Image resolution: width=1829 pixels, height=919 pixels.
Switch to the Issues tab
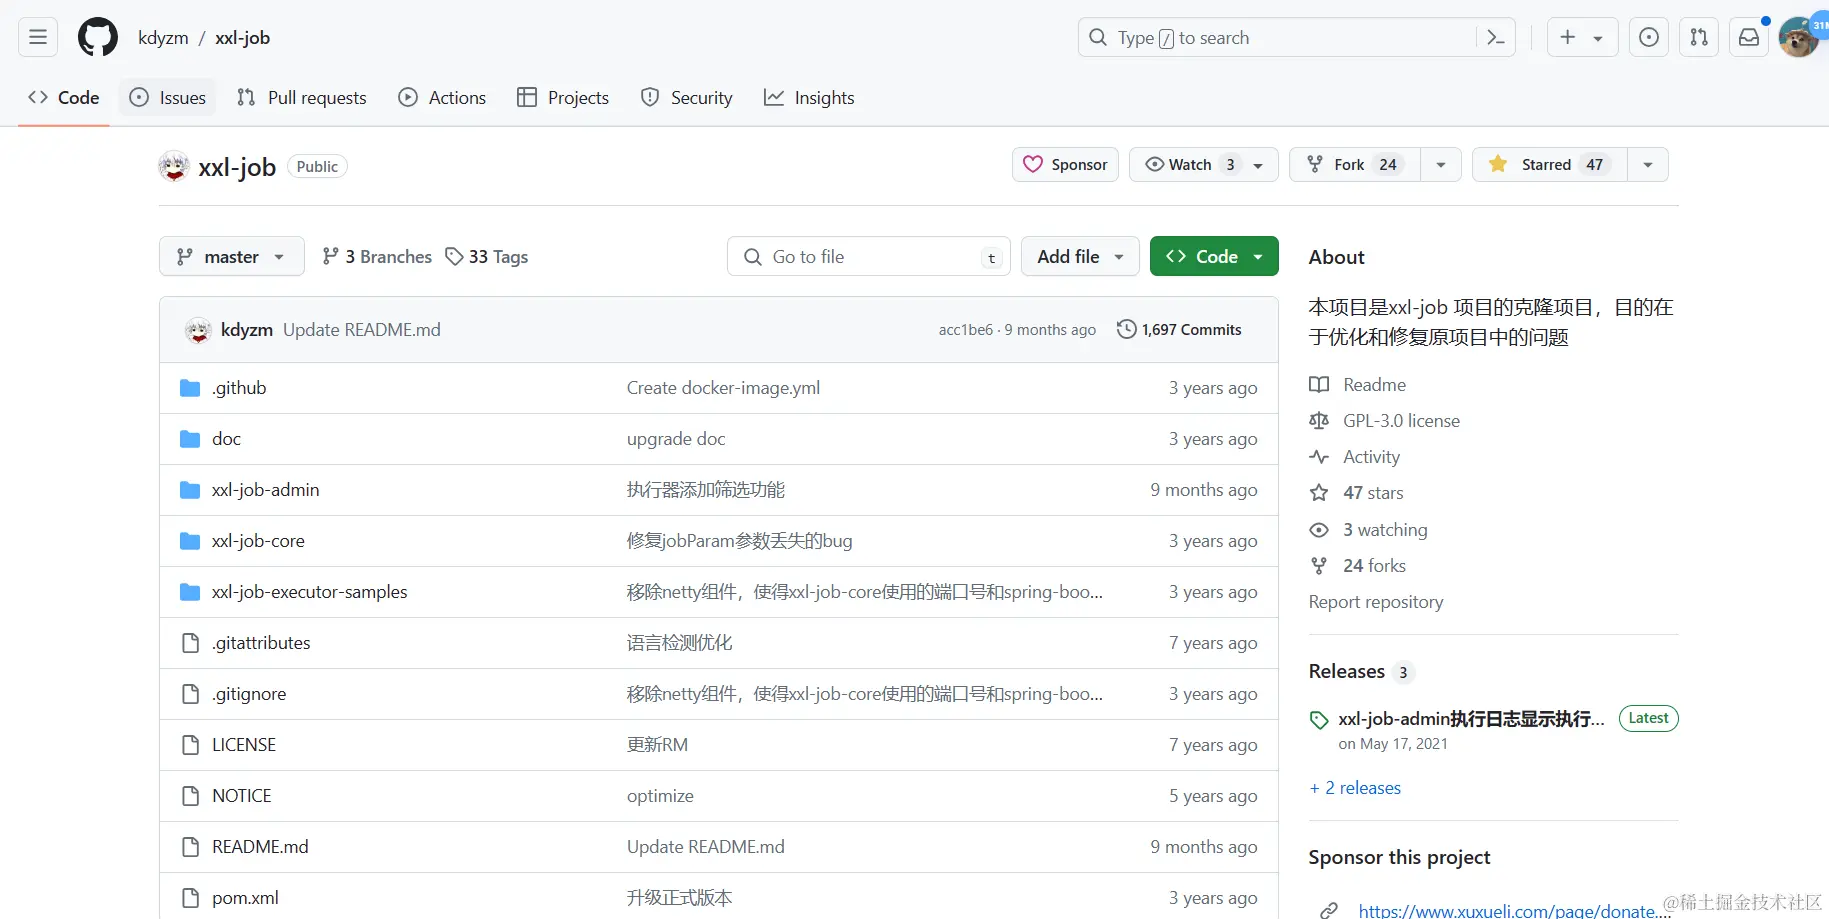168,98
